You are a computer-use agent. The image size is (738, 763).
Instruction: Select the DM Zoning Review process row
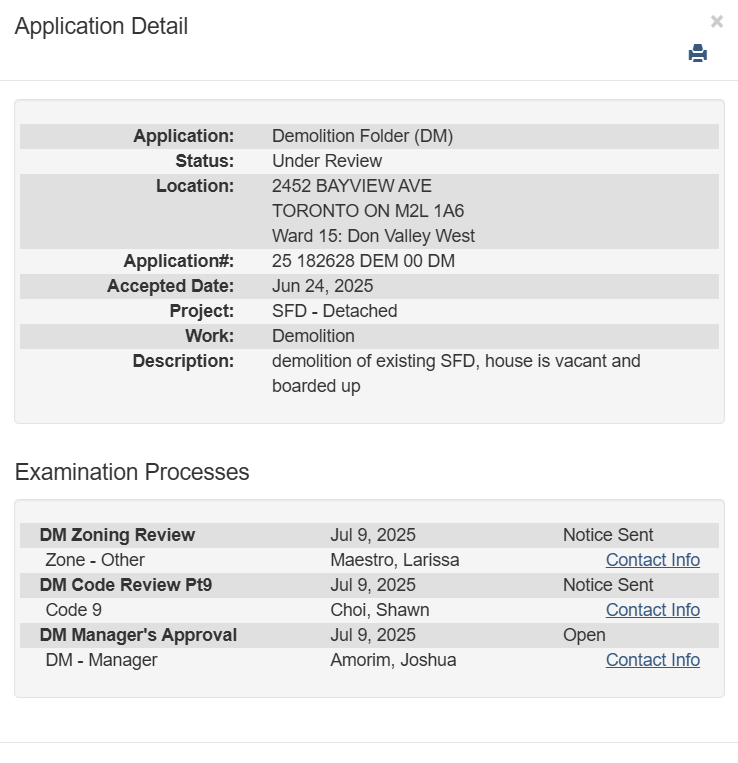117,535
